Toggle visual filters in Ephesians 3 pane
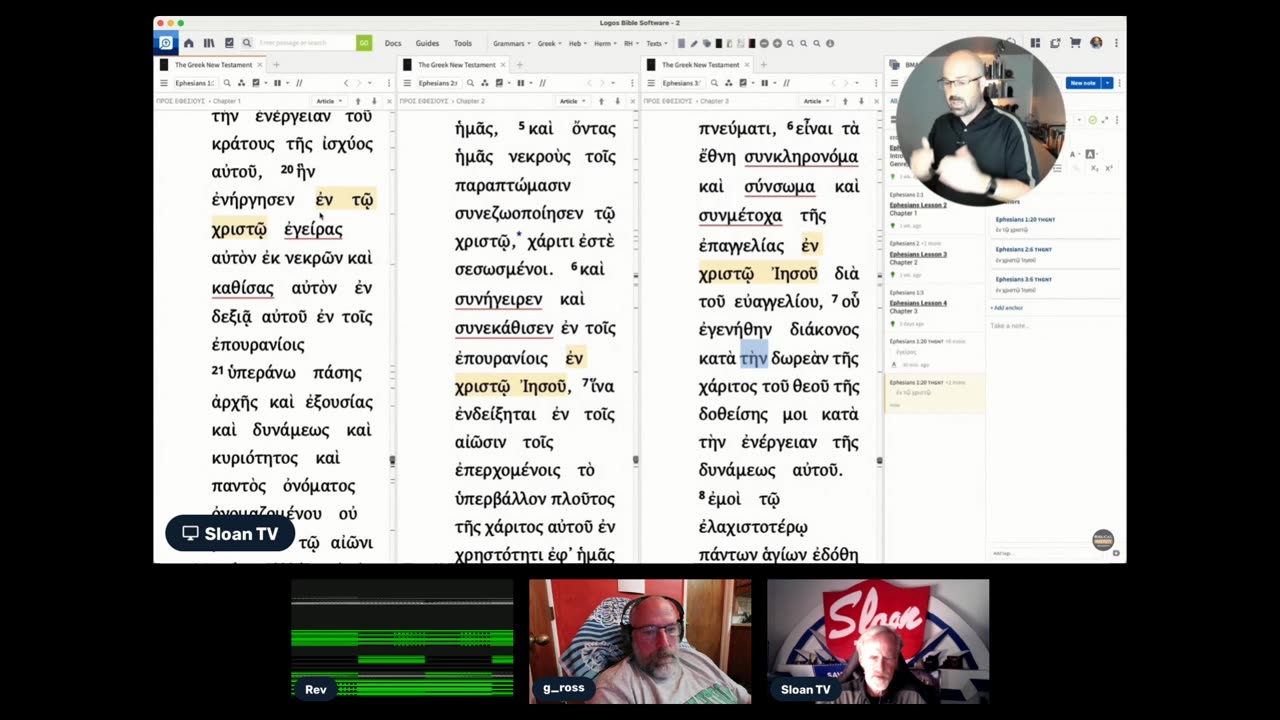The image size is (1280, 720). [745, 83]
